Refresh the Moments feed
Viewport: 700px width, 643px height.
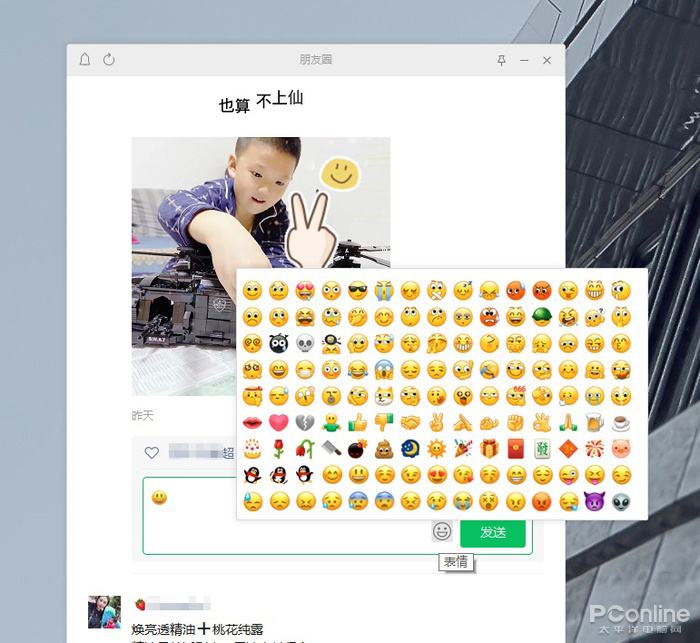point(109,59)
